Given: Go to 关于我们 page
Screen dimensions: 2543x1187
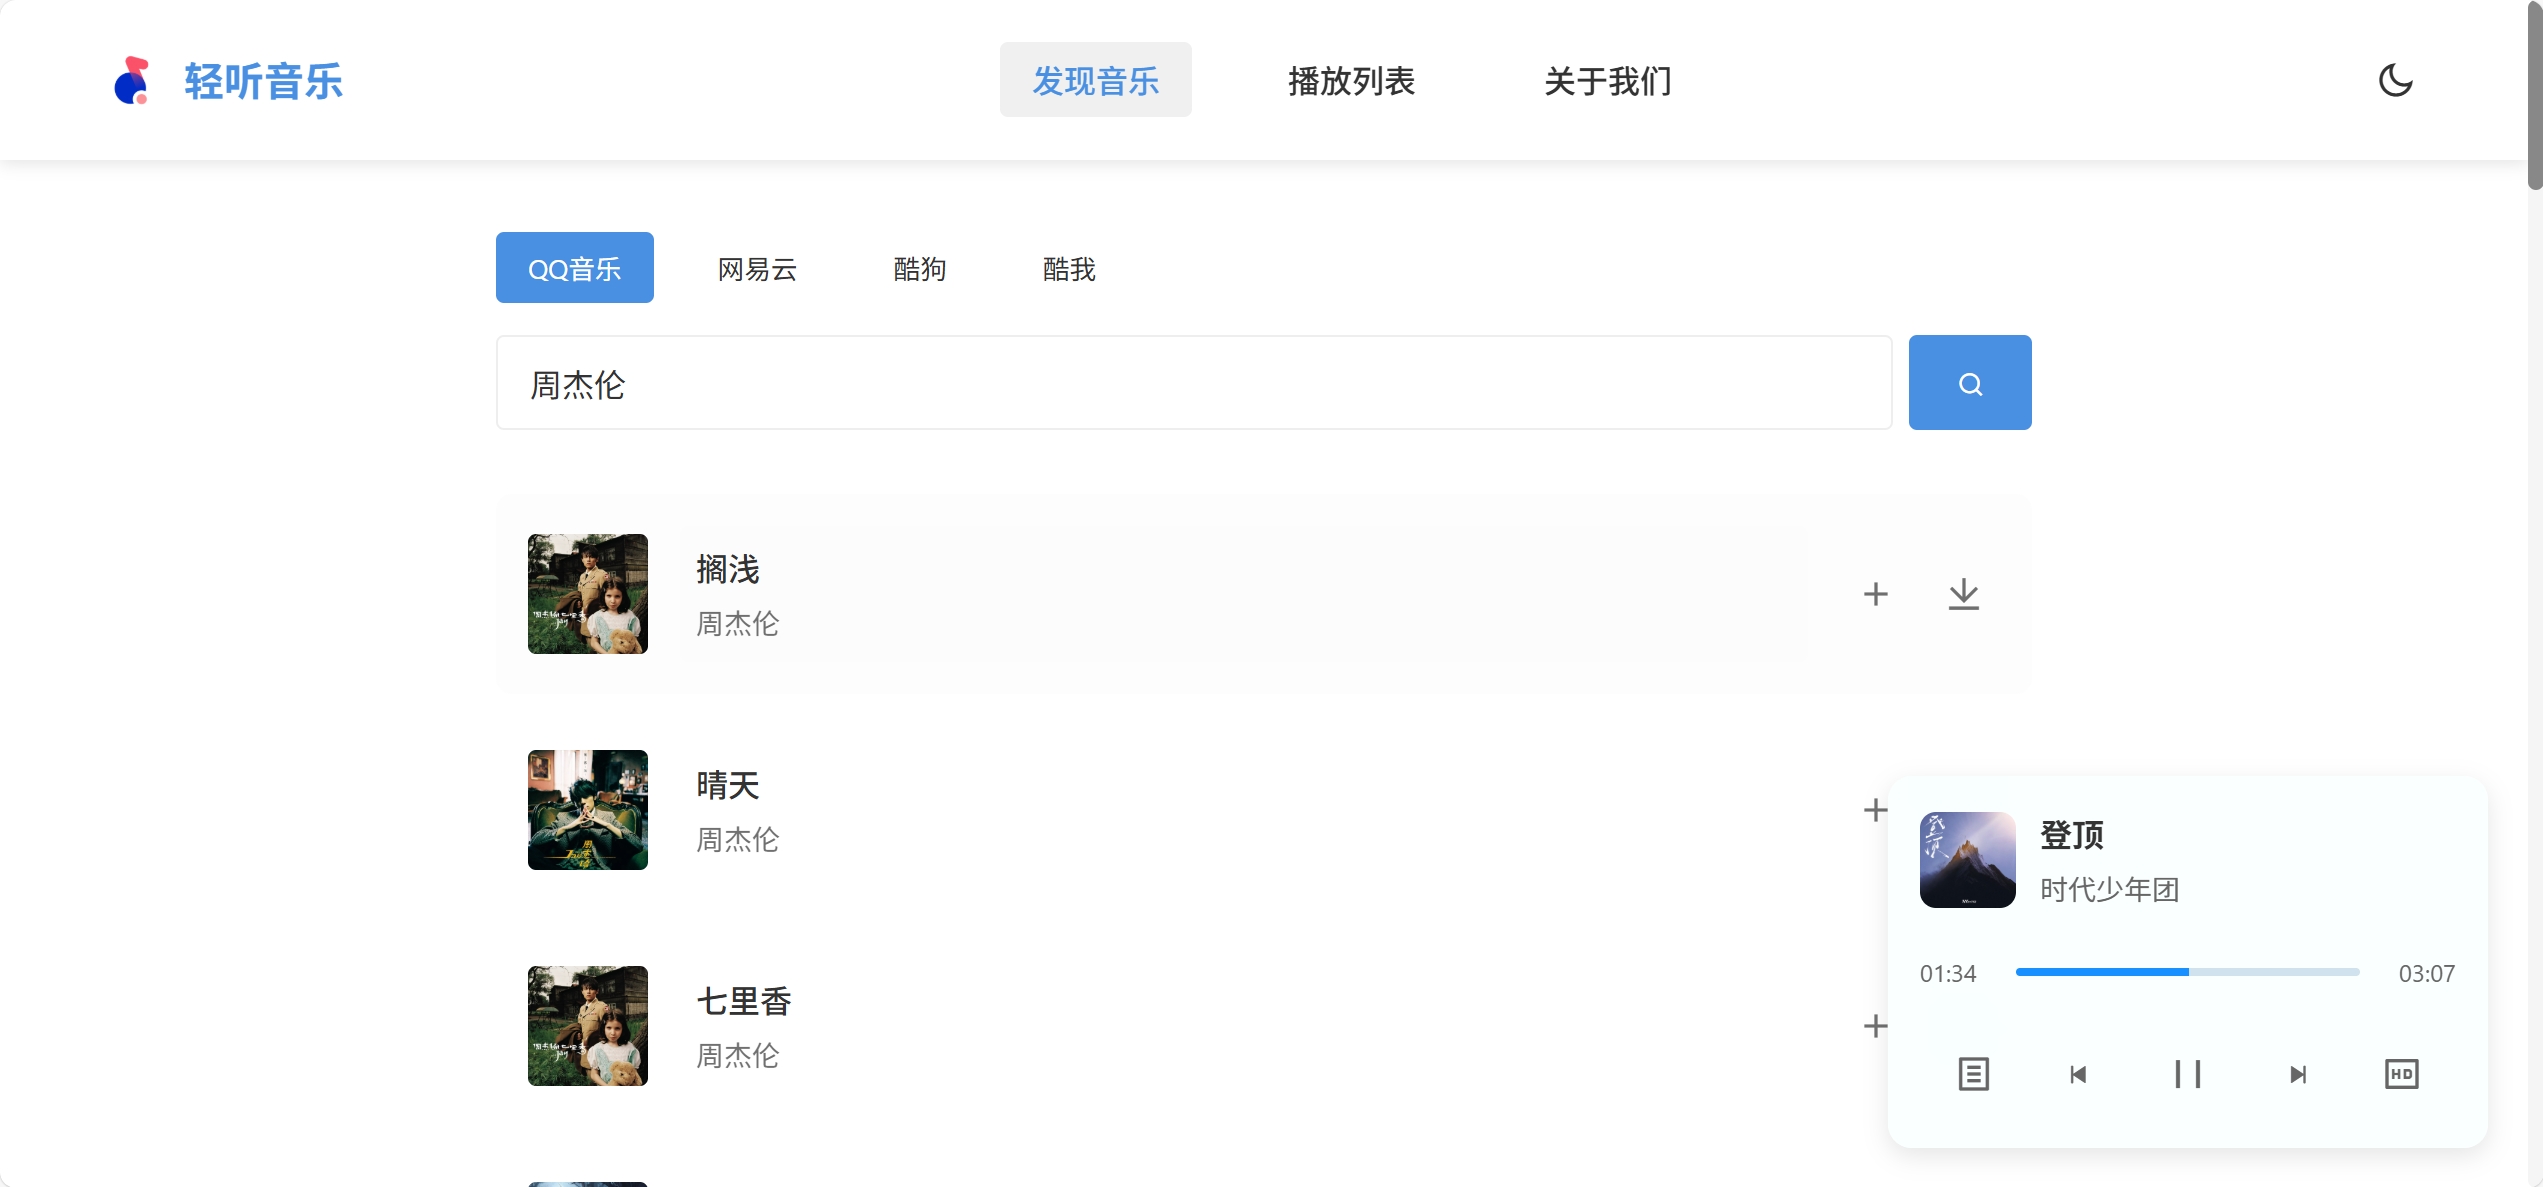Looking at the screenshot, I should coord(1607,80).
